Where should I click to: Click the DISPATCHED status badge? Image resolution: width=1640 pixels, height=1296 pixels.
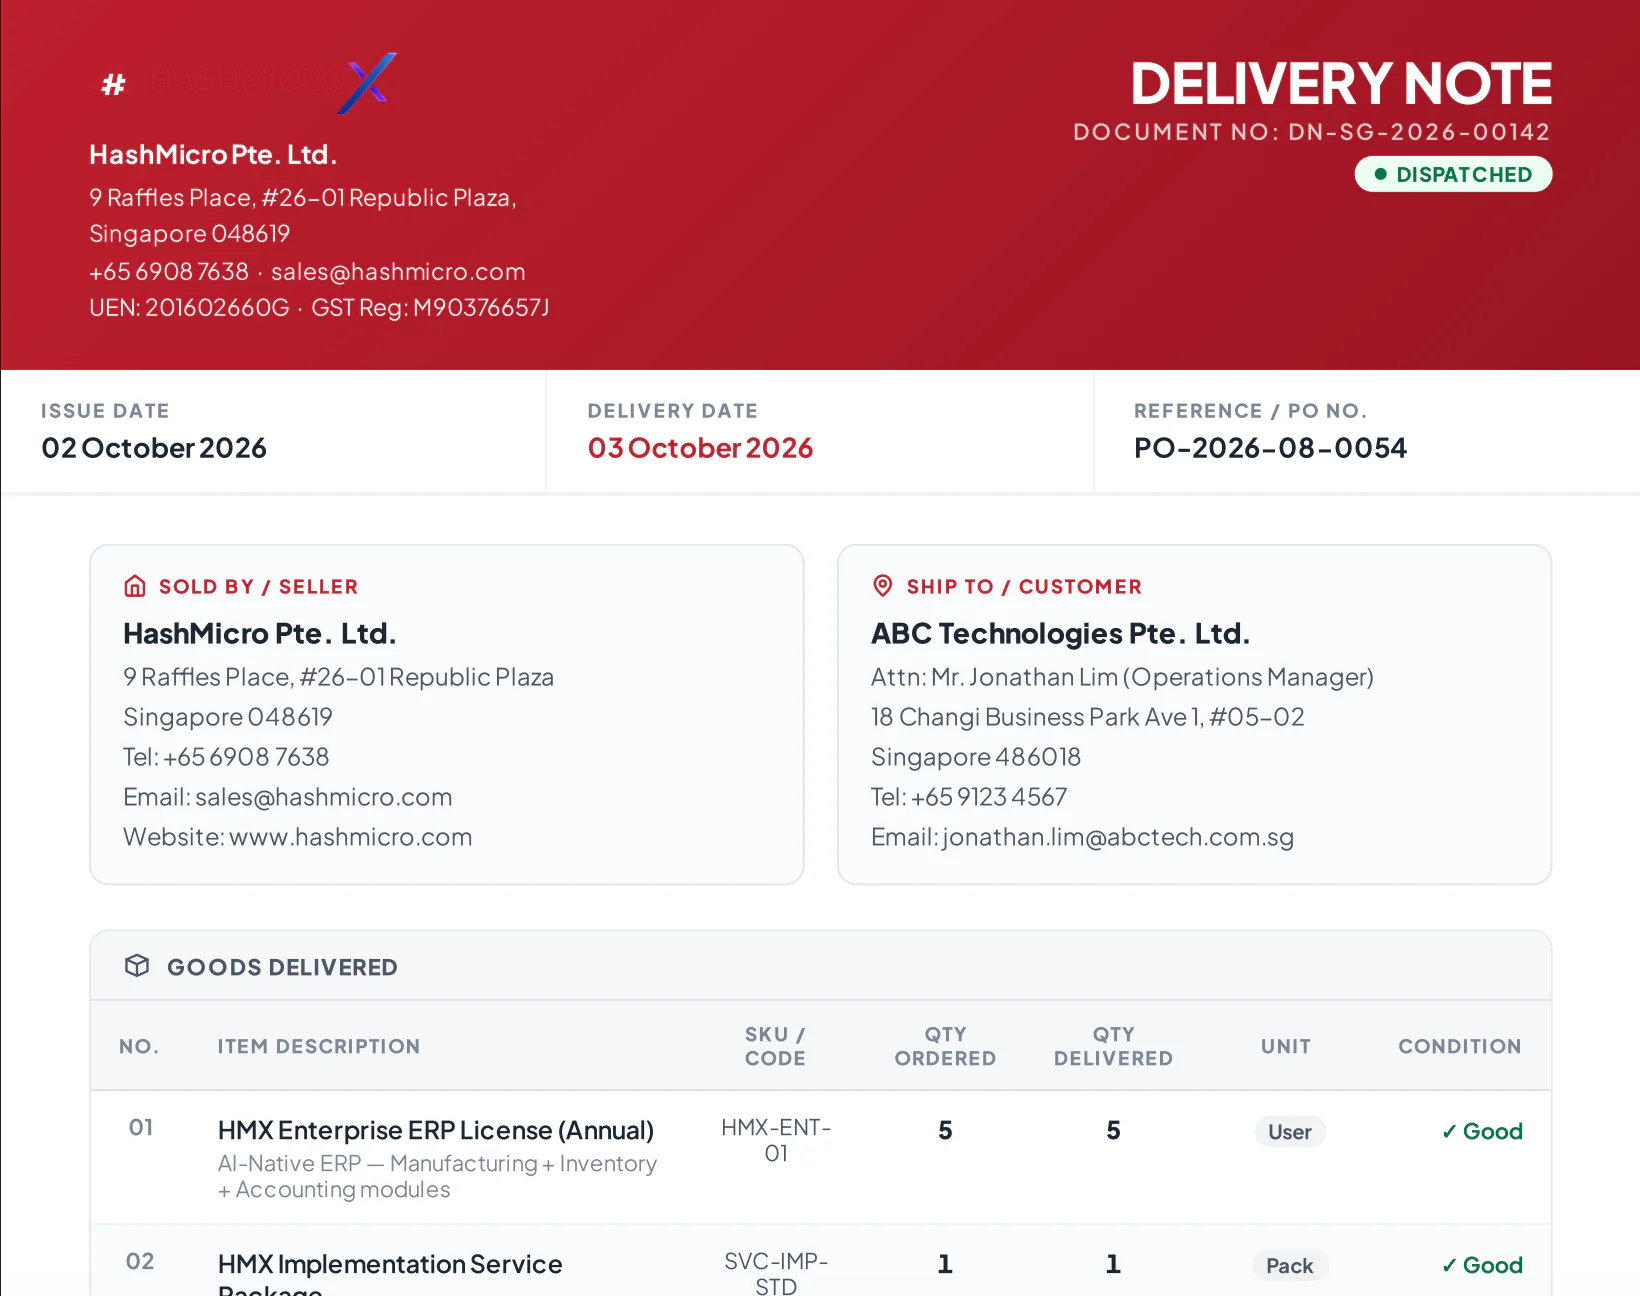(x=1453, y=174)
